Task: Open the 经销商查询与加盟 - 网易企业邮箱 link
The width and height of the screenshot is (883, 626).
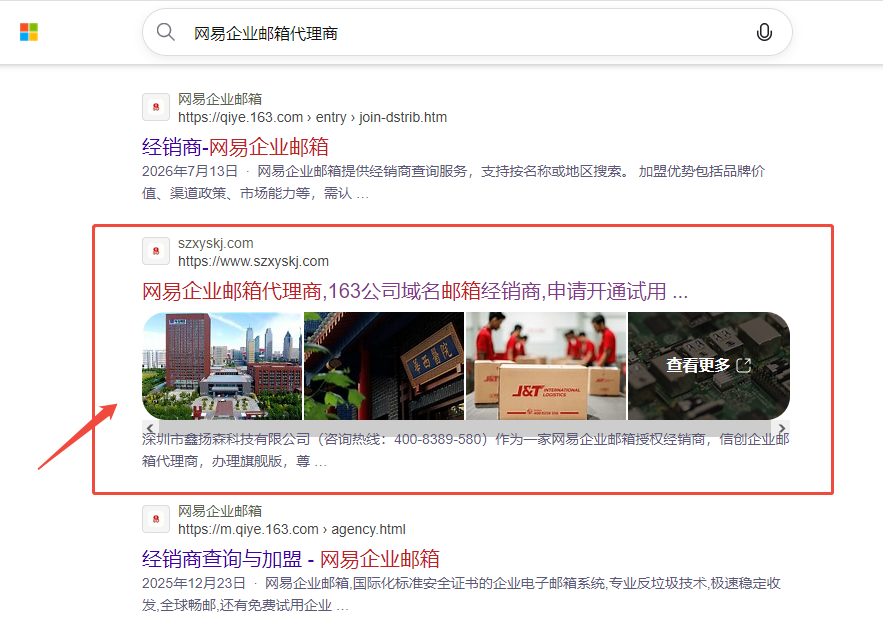Action: (291, 560)
